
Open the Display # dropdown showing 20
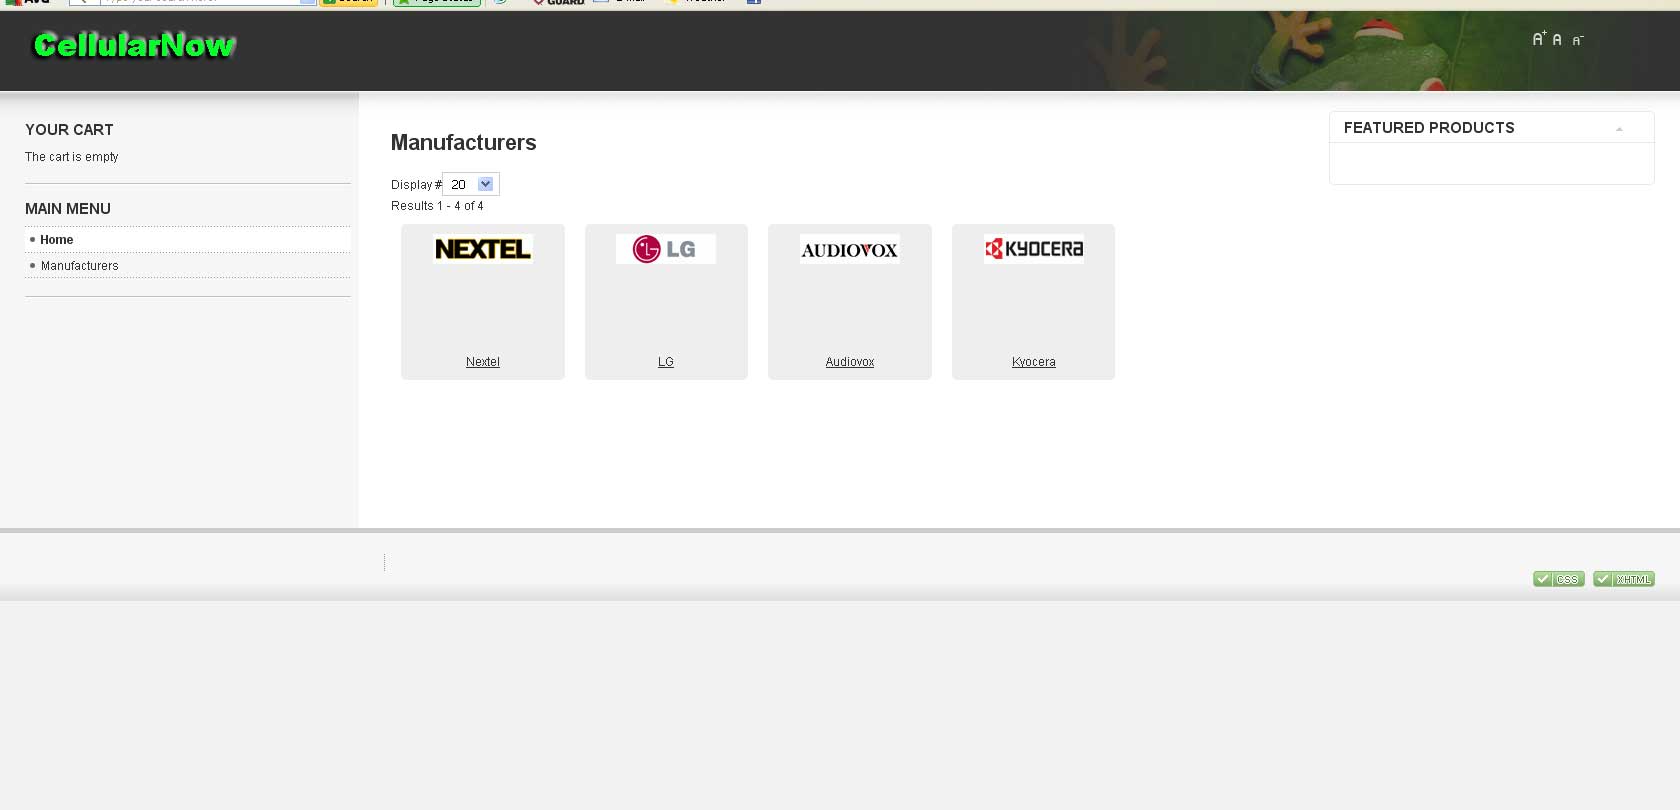(471, 184)
